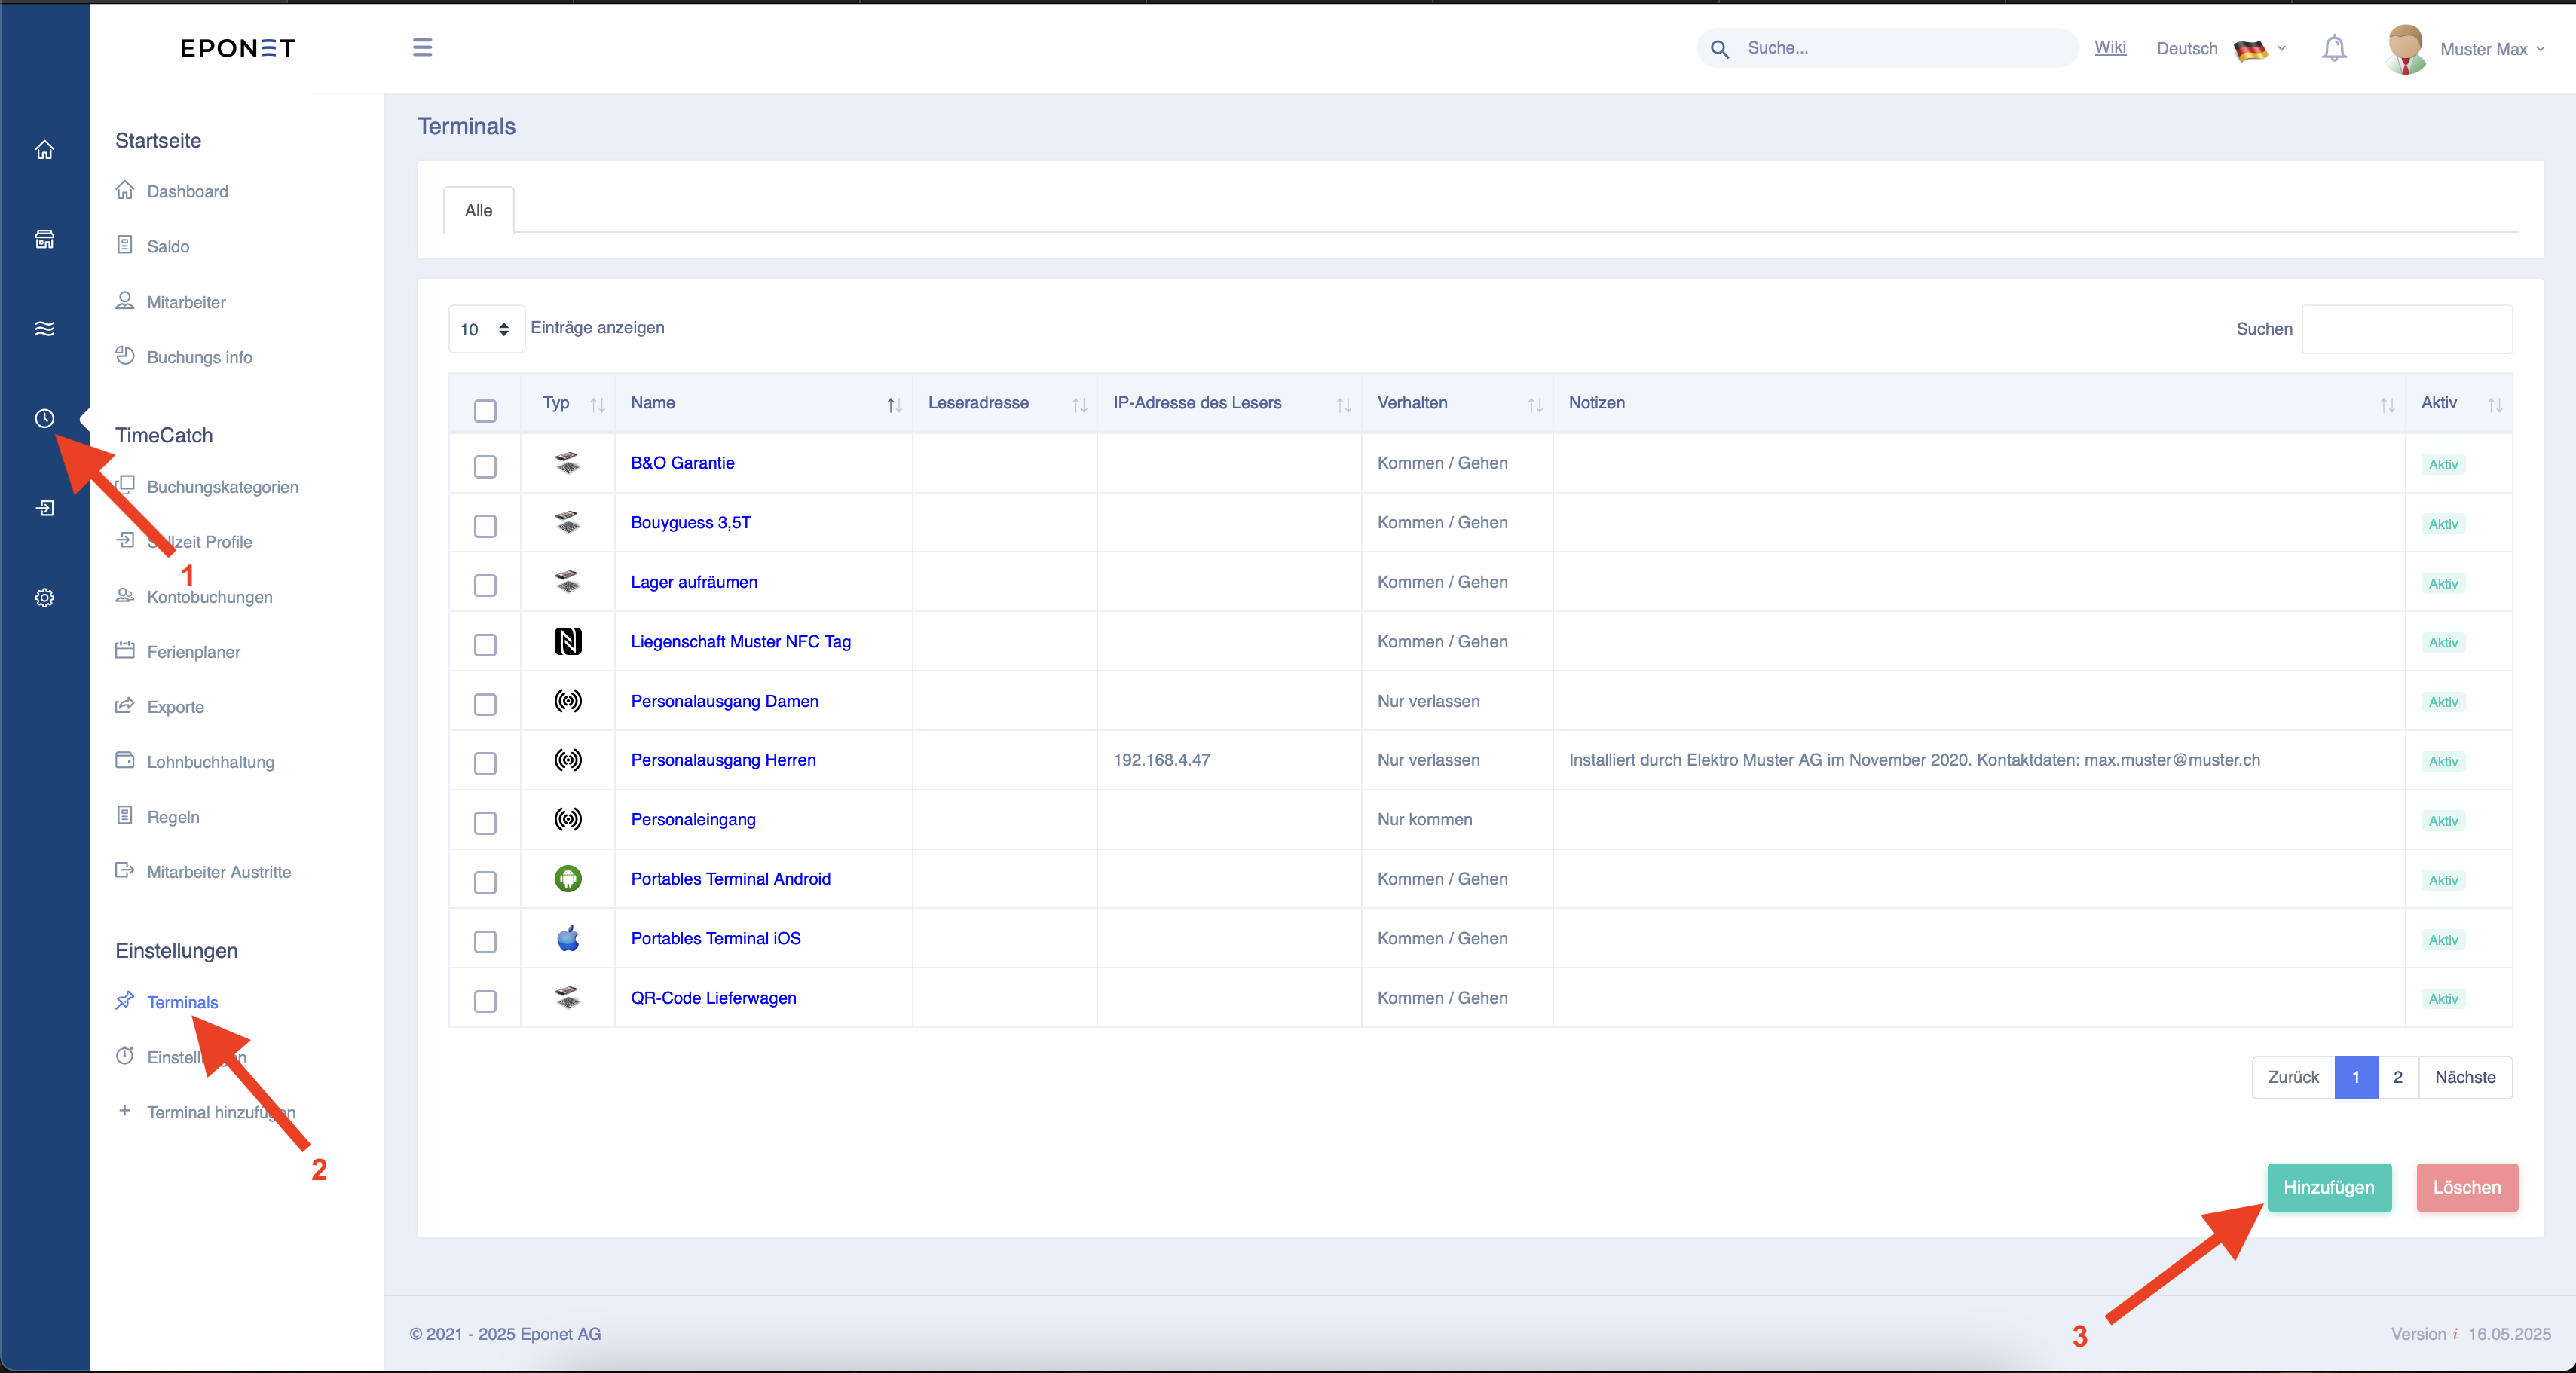Click the green Hinzufügen button

pyautogui.click(x=2329, y=1187)
